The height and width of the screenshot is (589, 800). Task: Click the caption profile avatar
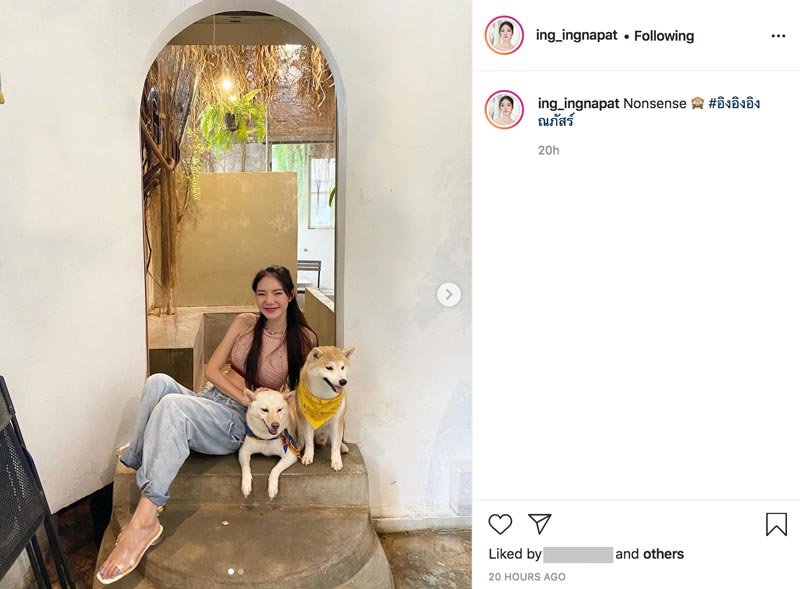tap(504, 110)
